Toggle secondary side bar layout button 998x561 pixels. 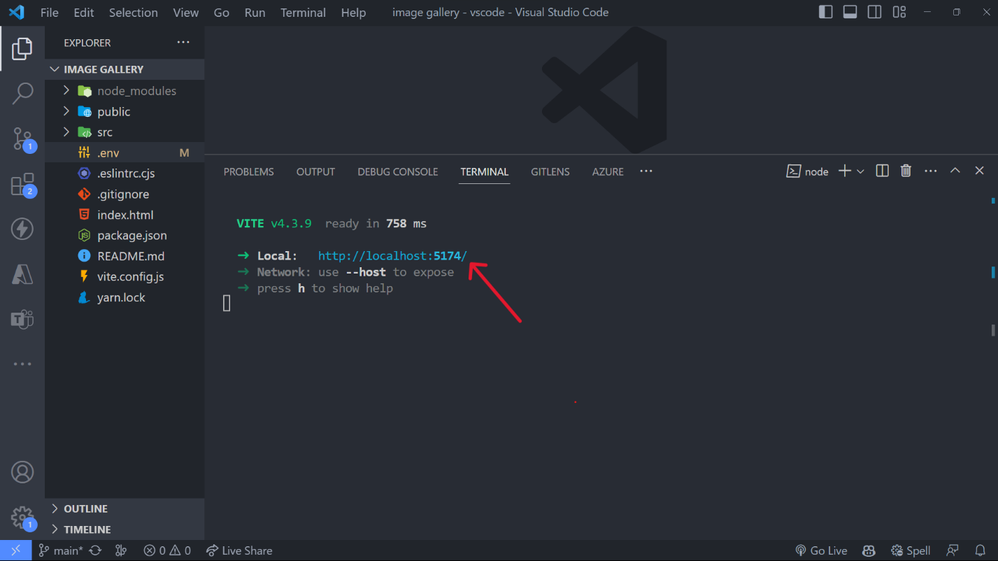[875, 12]
